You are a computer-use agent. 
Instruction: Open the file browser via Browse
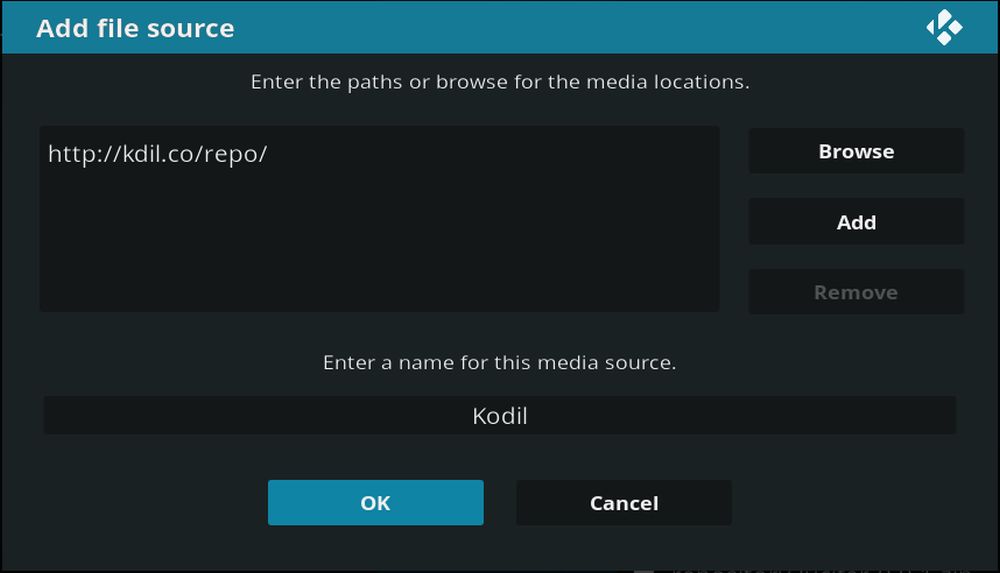pyautogui.click(x=856, y=151)
